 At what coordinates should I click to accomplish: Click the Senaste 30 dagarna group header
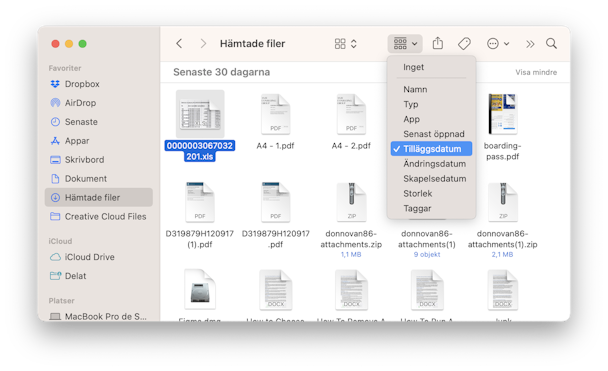click(221, 72)
